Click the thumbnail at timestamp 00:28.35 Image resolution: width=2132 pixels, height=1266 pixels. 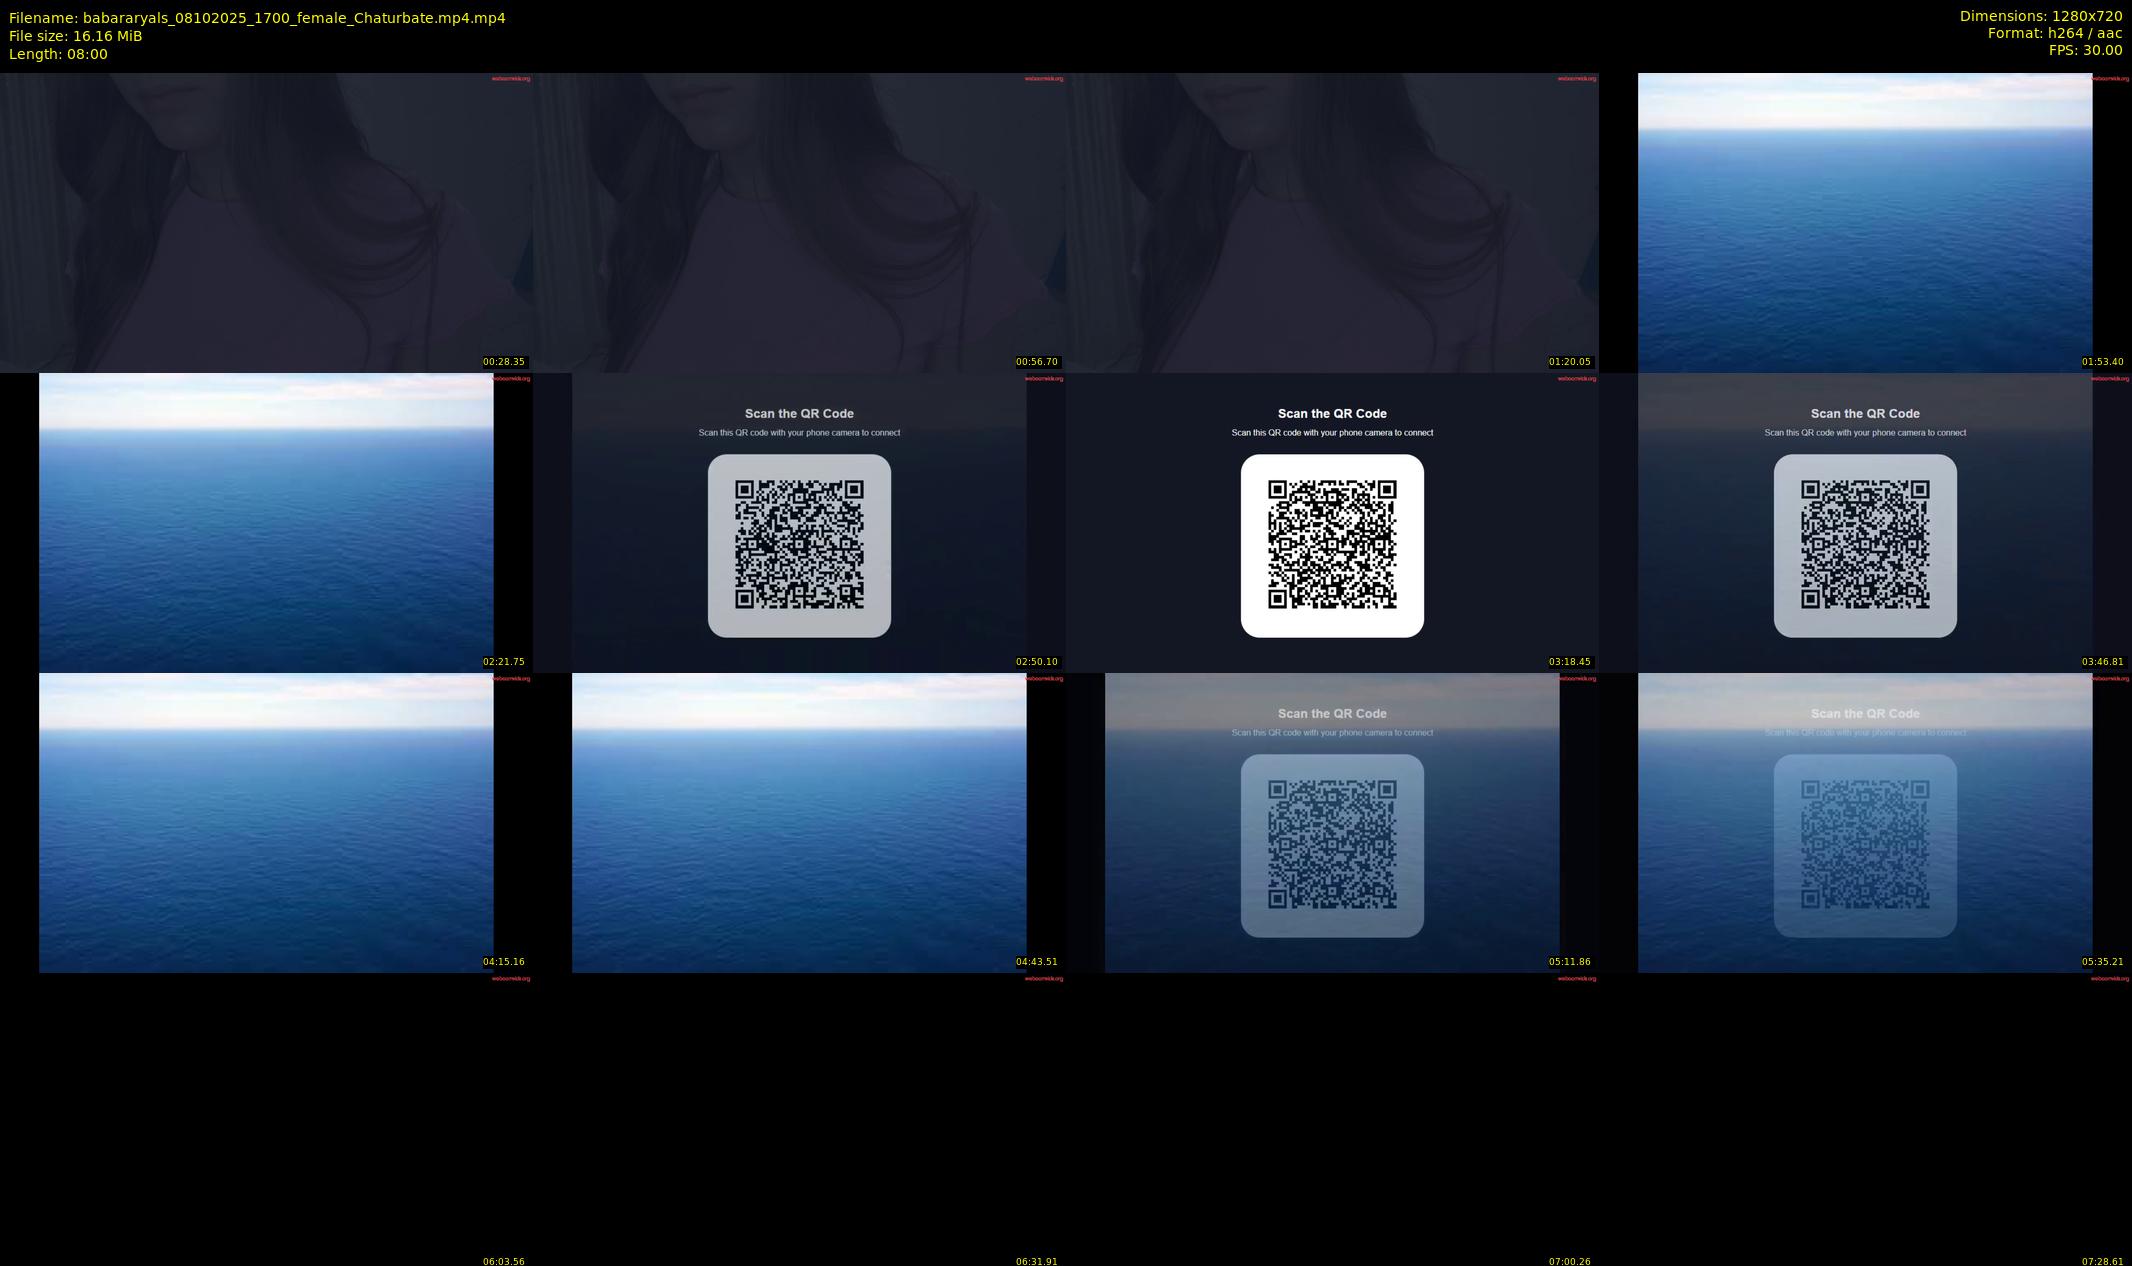[x=266, y=222]
